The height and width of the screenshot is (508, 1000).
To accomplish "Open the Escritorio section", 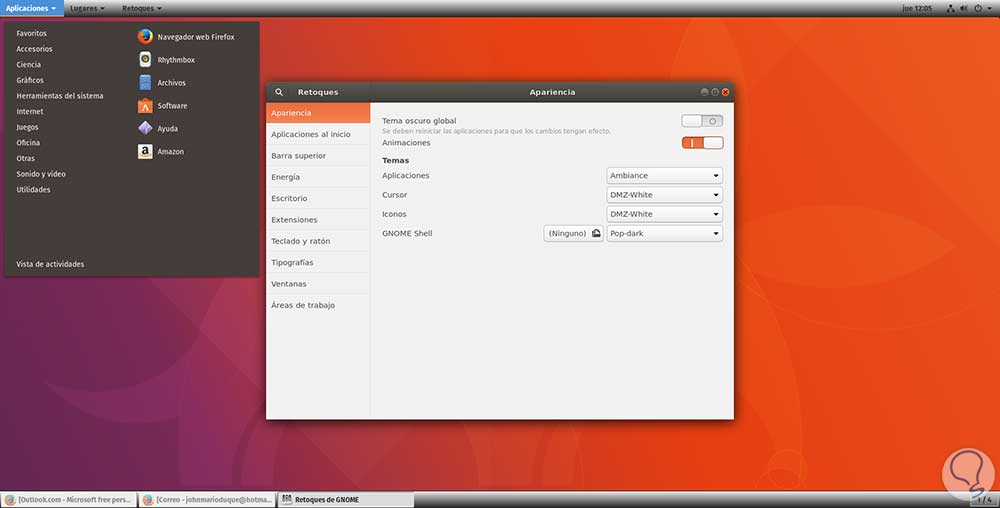I will (318, 198).
